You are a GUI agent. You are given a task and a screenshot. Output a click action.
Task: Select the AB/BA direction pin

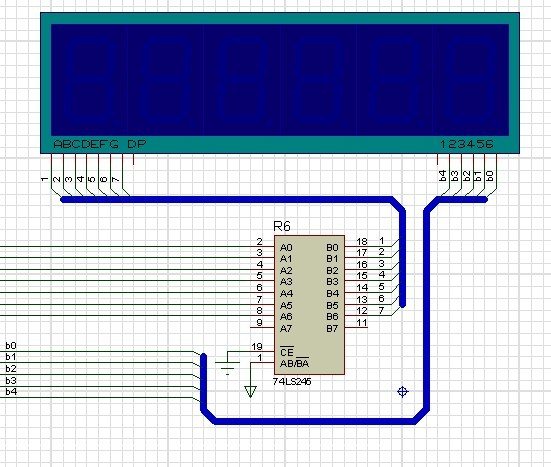click(262, 362)
